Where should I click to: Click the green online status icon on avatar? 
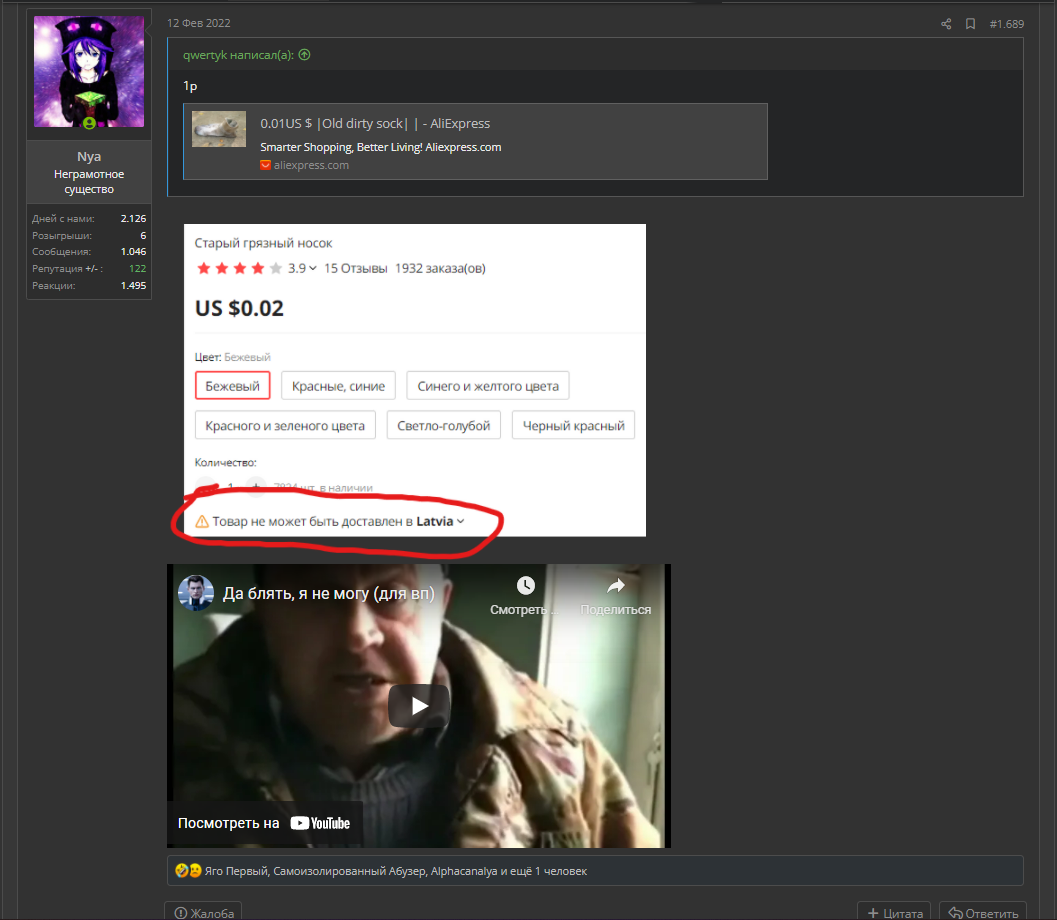click(89, 123)
